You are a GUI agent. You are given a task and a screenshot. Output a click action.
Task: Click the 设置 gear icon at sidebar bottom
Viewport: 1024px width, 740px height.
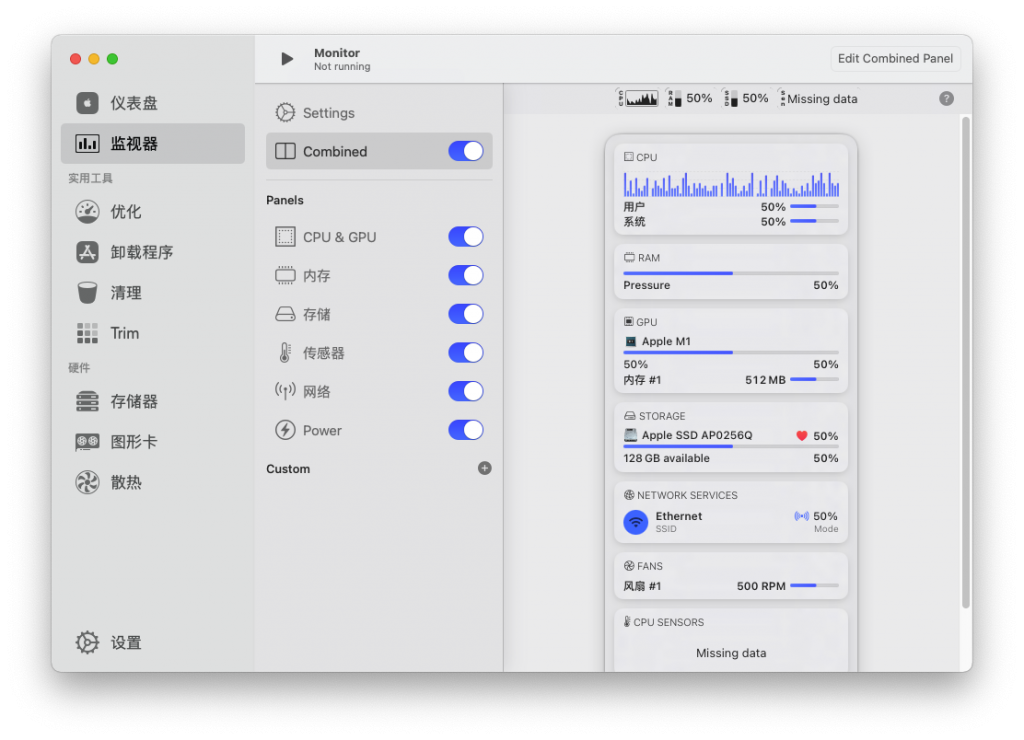(x=87, y=643)
